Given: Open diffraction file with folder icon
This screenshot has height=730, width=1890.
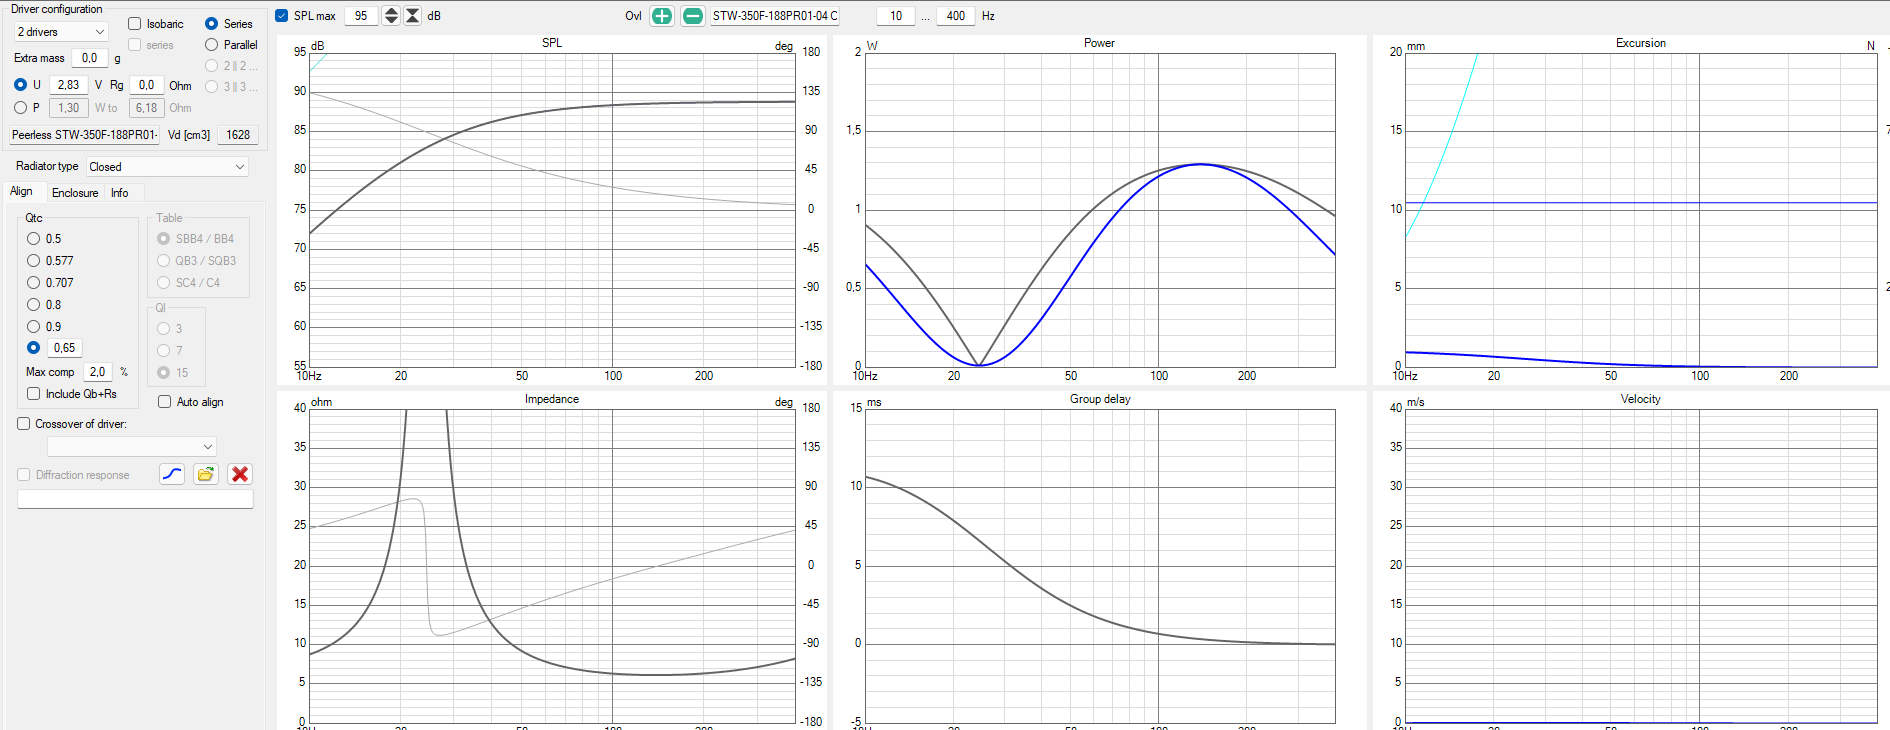Looking at the screenshot, I should pos(206,474).
